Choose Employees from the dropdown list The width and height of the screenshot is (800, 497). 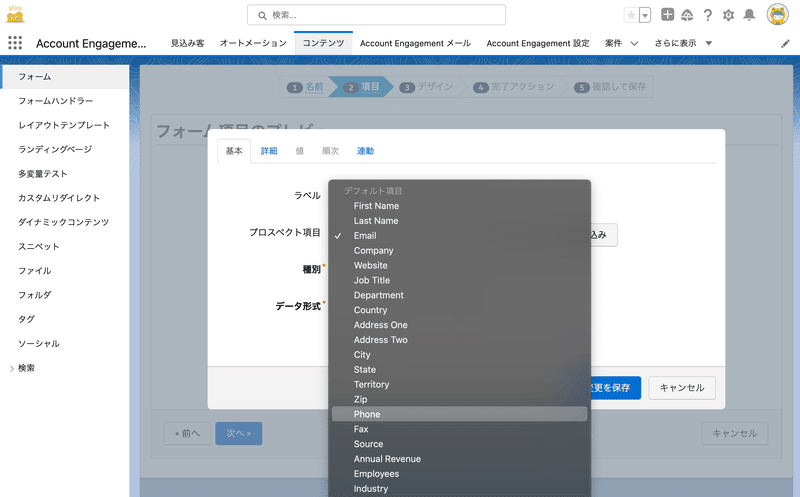tap(459, 474)
